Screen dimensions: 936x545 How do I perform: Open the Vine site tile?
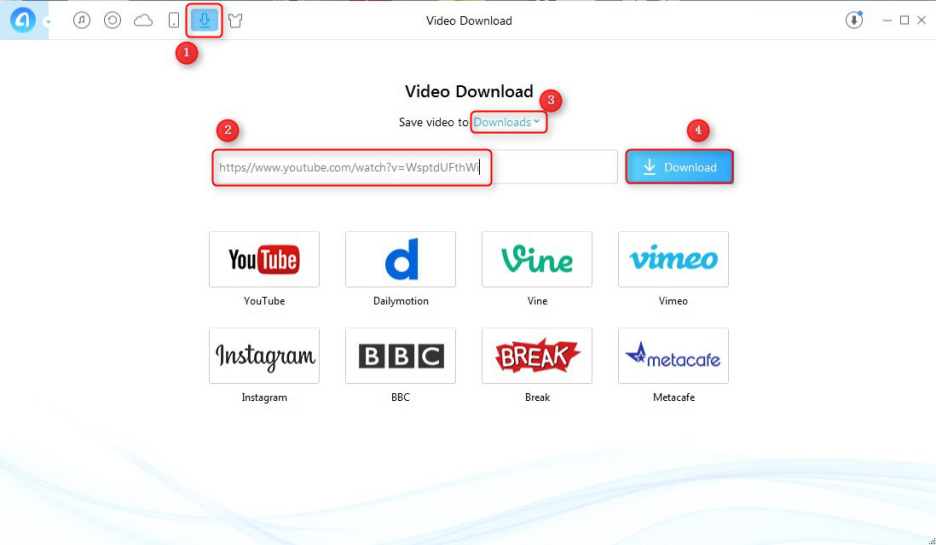click(537, 259)
